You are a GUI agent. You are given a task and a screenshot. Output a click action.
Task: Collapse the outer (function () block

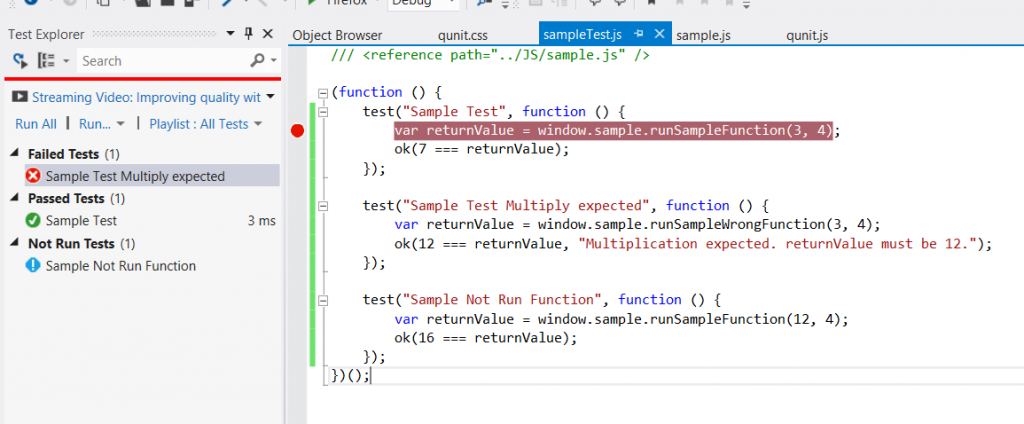[322, 93]
